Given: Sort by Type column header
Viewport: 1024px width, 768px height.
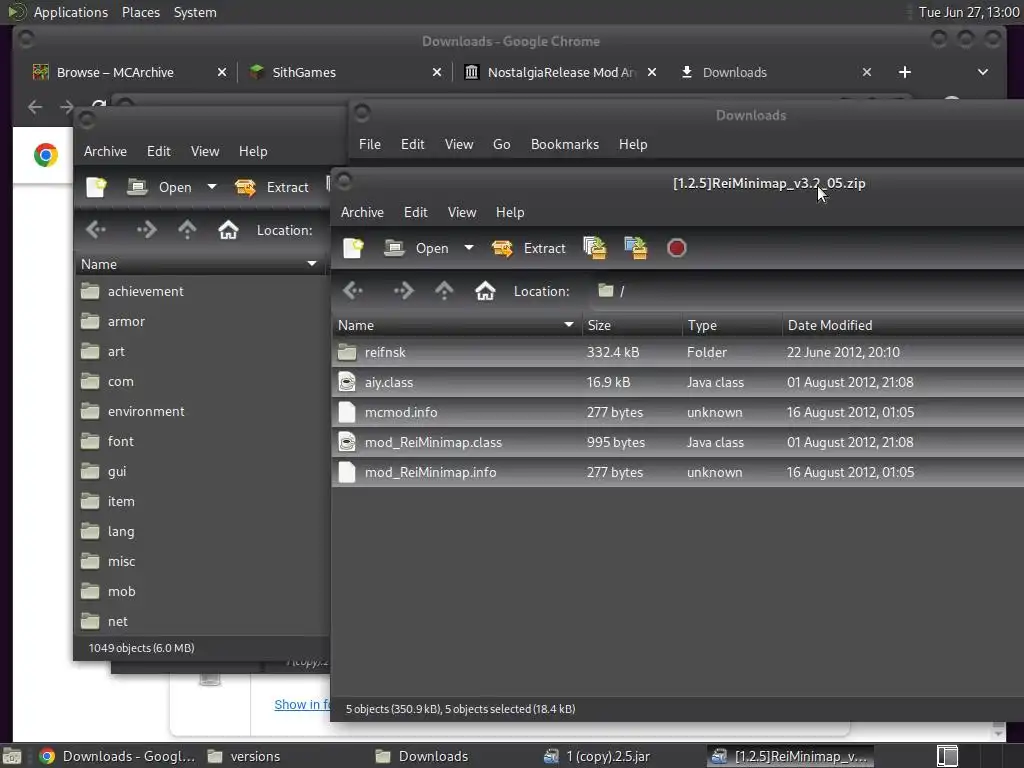Looking at the screenshot, I should (x=732, y=325).
